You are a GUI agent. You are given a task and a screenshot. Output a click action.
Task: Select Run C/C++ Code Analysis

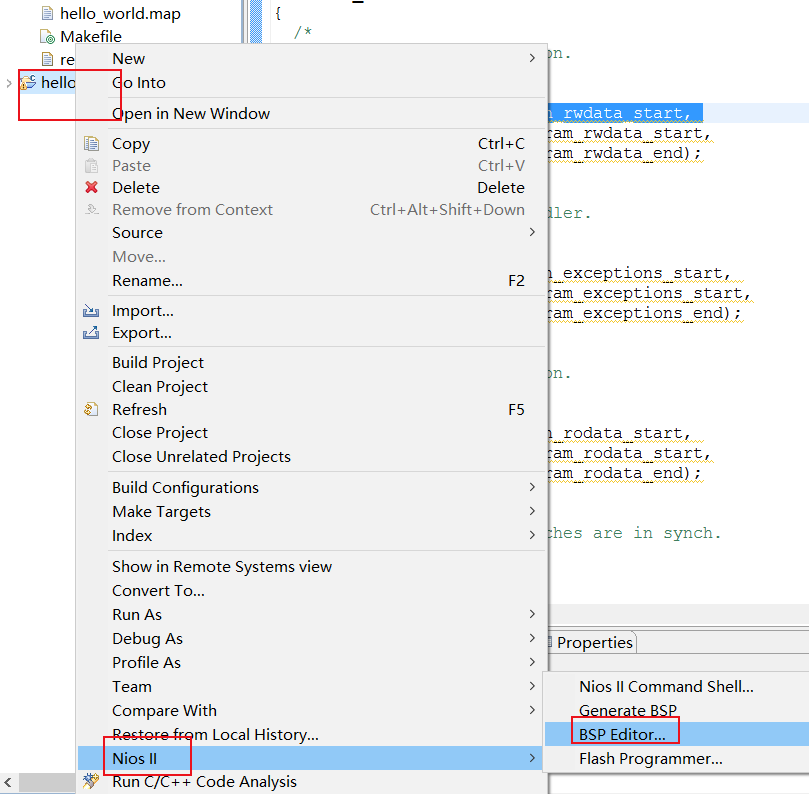coord(312,782)
